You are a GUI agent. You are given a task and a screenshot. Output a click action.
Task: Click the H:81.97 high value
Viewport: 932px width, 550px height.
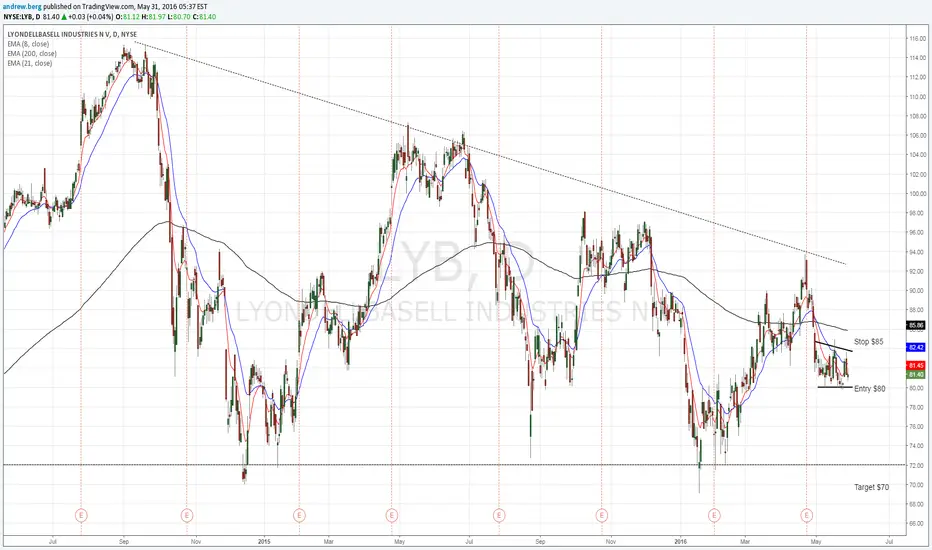coord(155,17)
